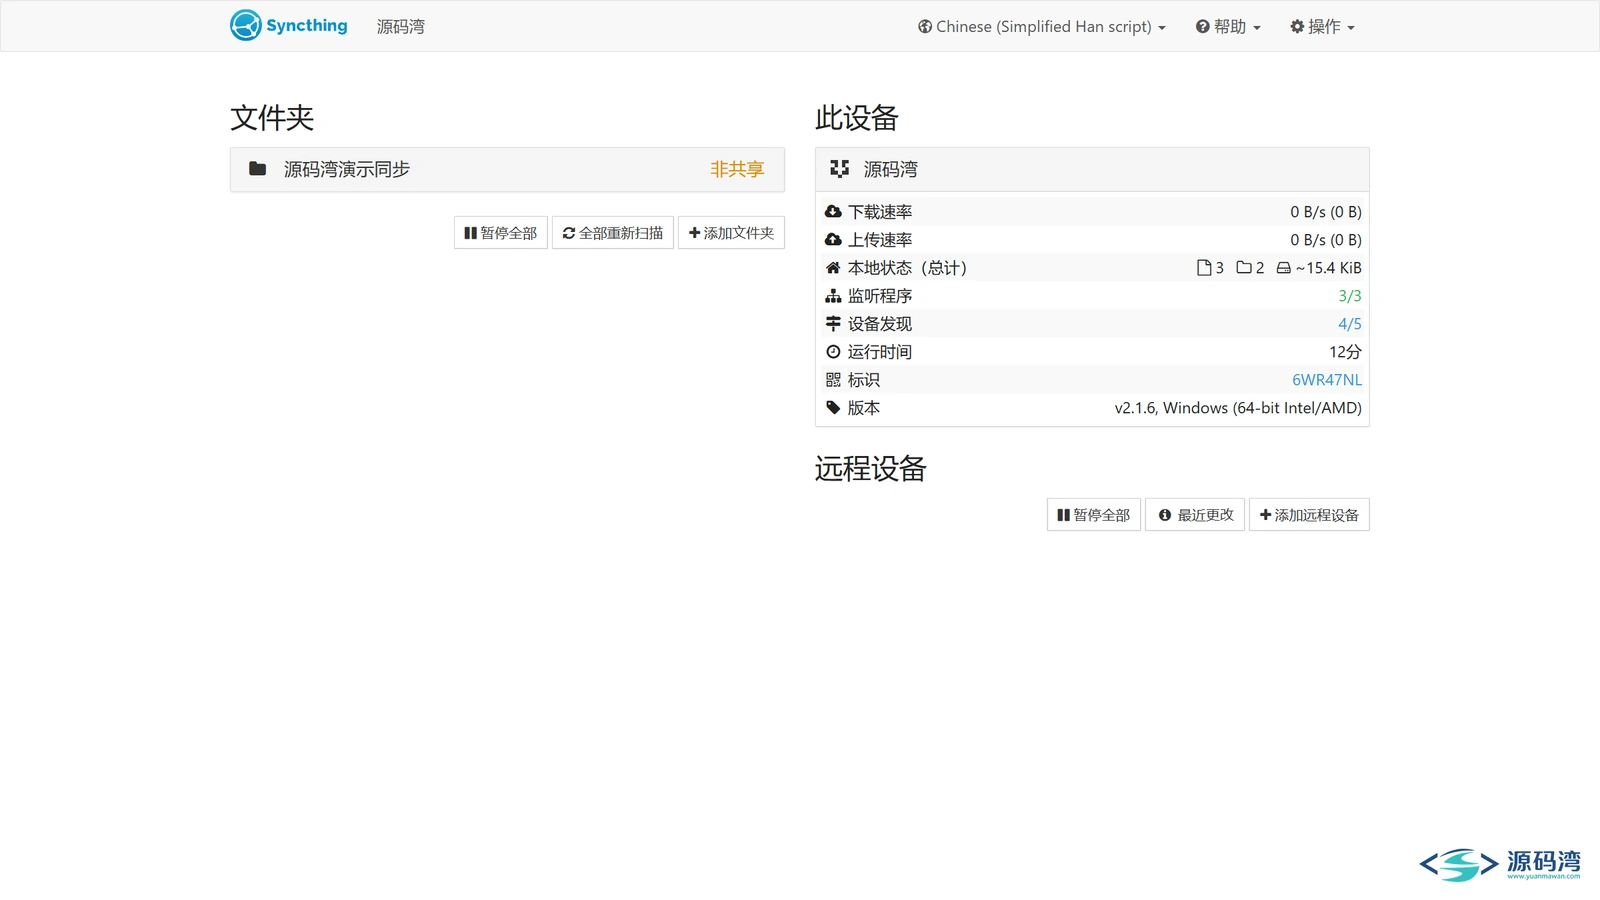
Task: Click the globe icon in the language selector
Action: pyautogui.click(x=925, y=27)
